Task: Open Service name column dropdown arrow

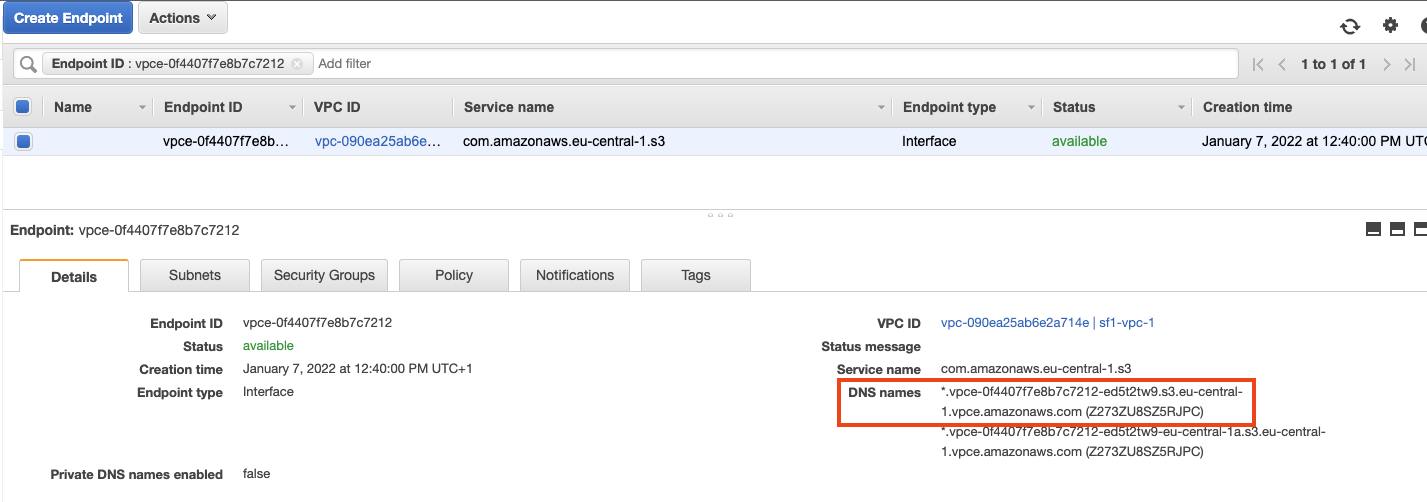Action: pyautogui.click(x=882, y=108)
